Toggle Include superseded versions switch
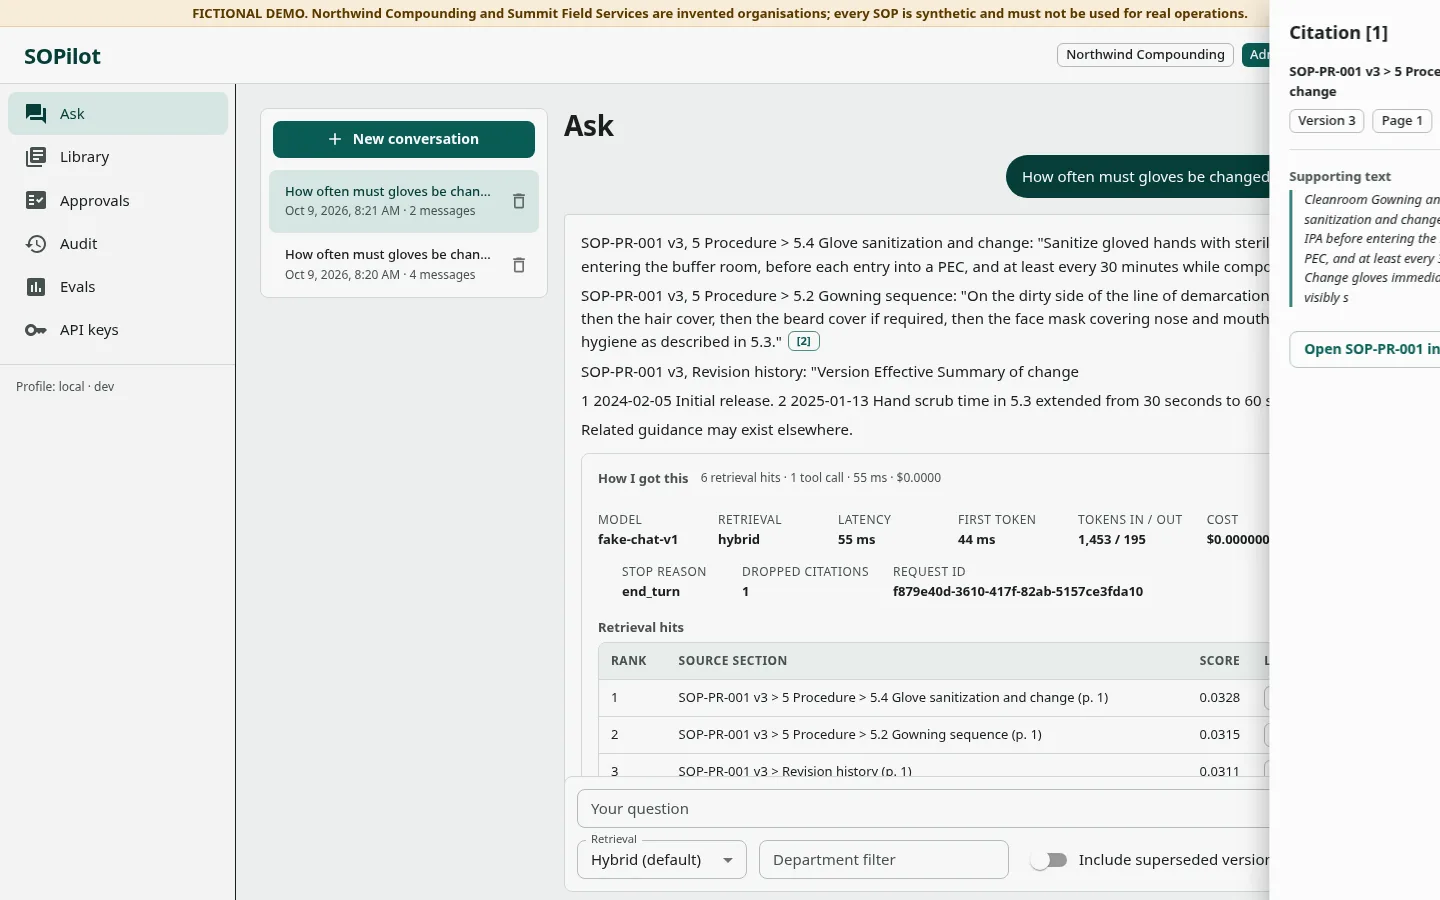The width and height of the screenshot is (1440, 900). point(1049,860)
